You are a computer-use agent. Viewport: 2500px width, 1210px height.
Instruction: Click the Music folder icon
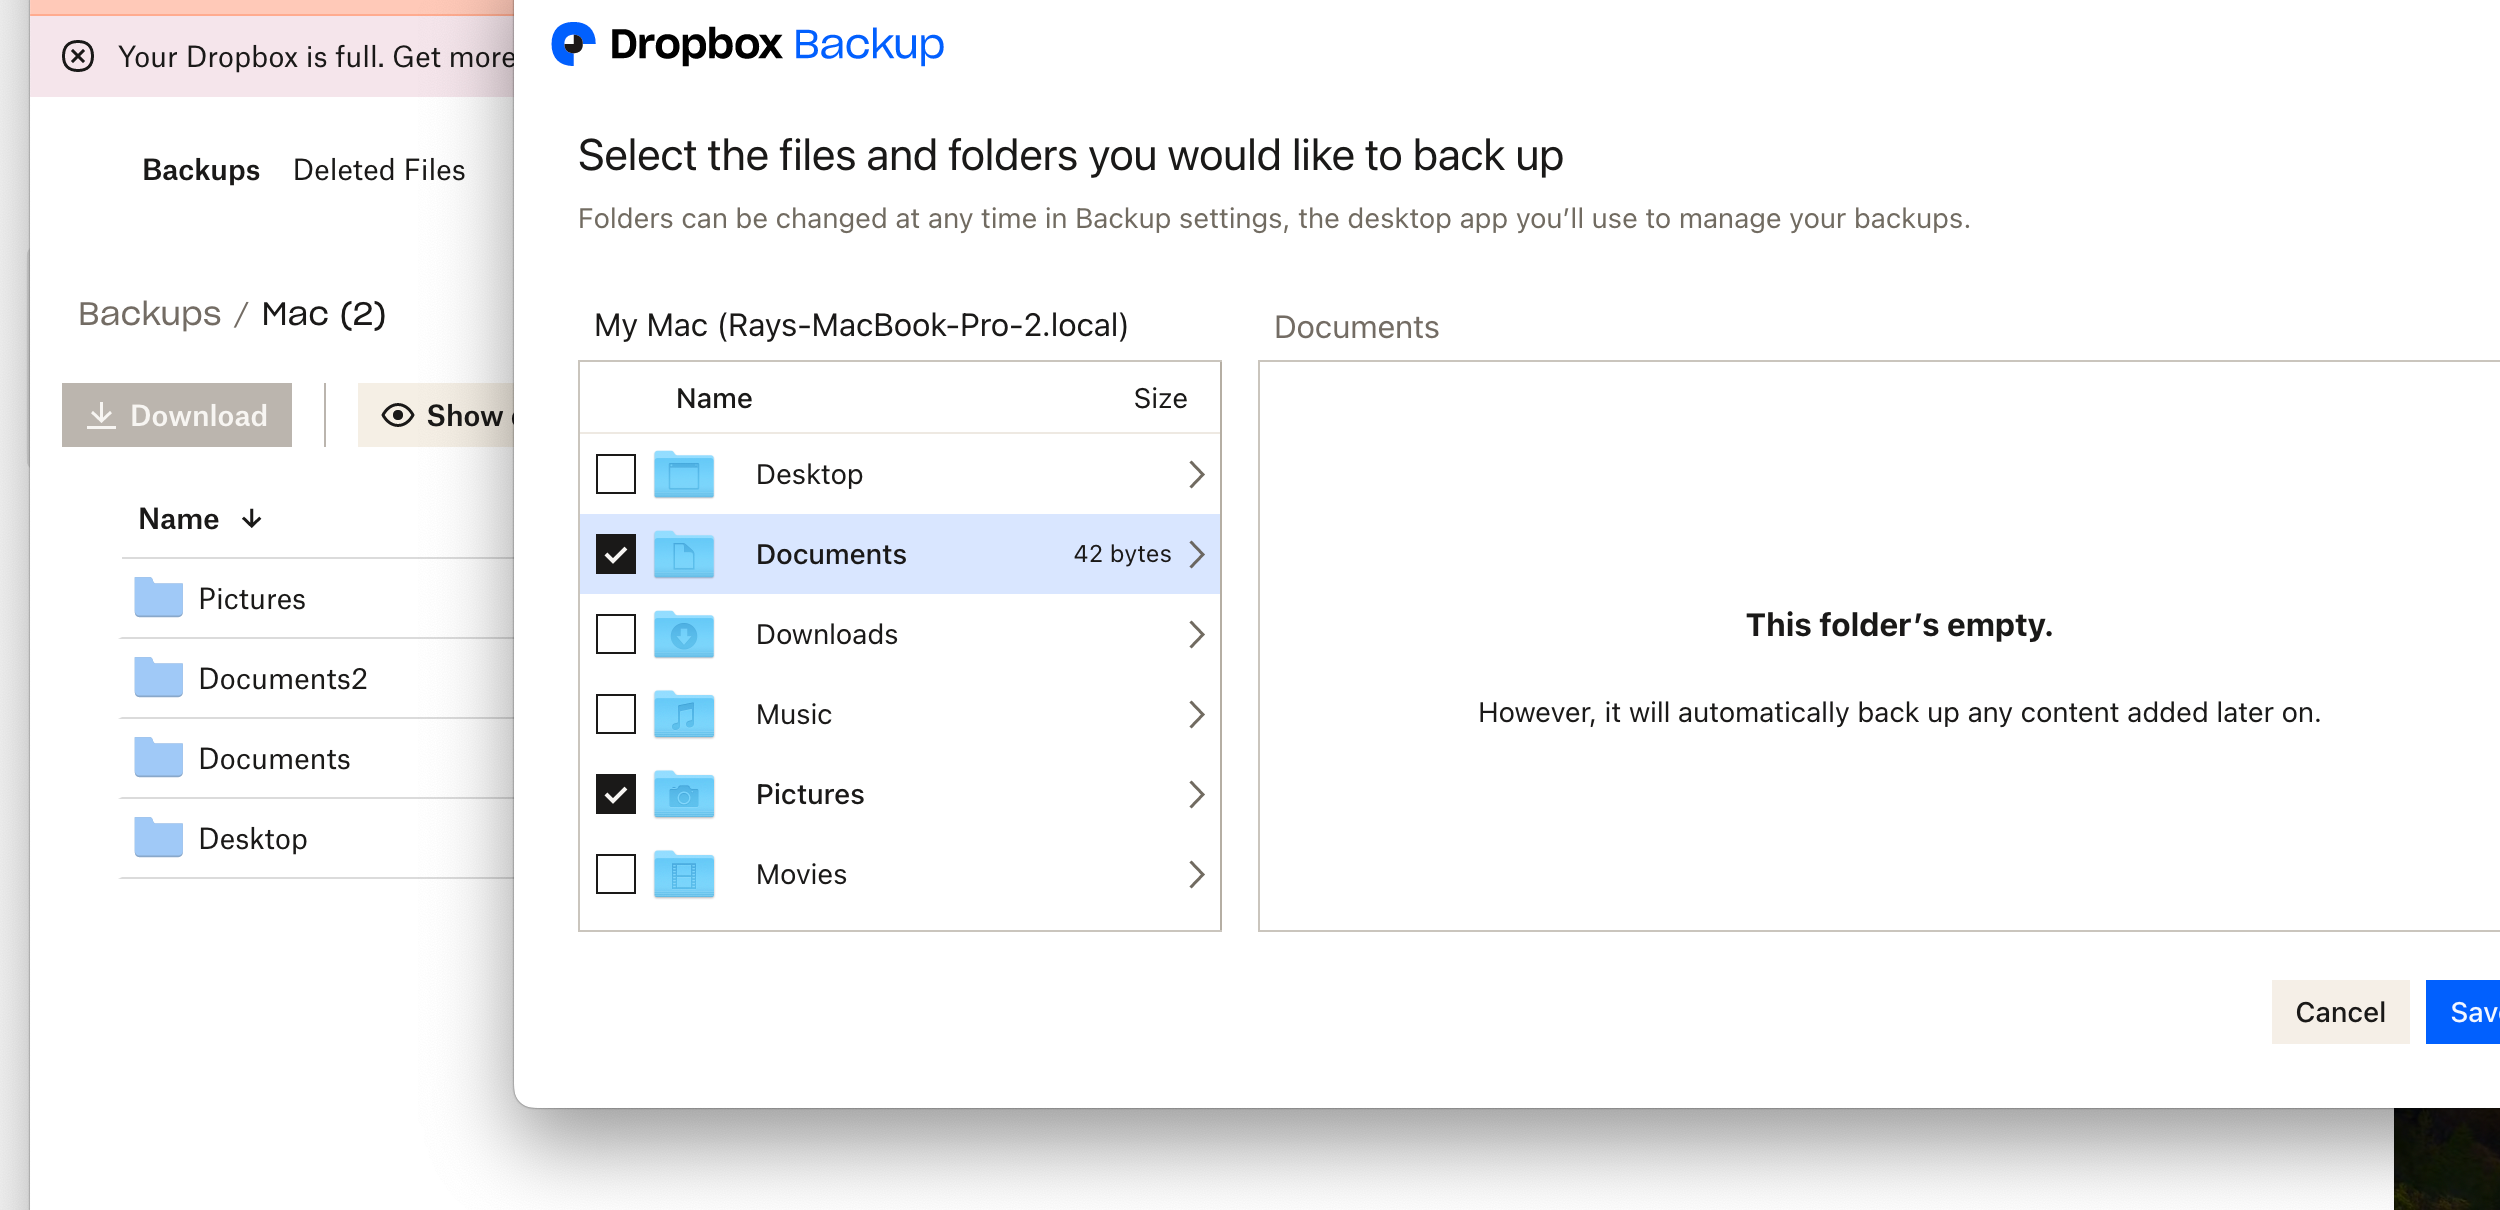point(684,715)
